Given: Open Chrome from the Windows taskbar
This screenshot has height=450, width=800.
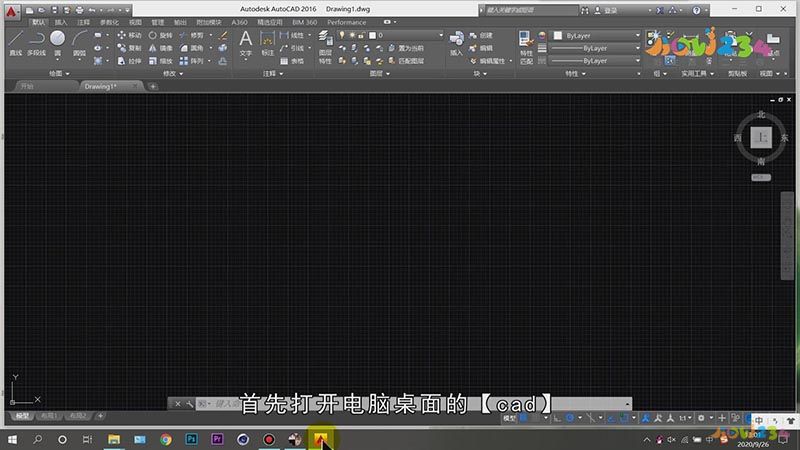Looking at the screenshot, I should tap(166, 439).
